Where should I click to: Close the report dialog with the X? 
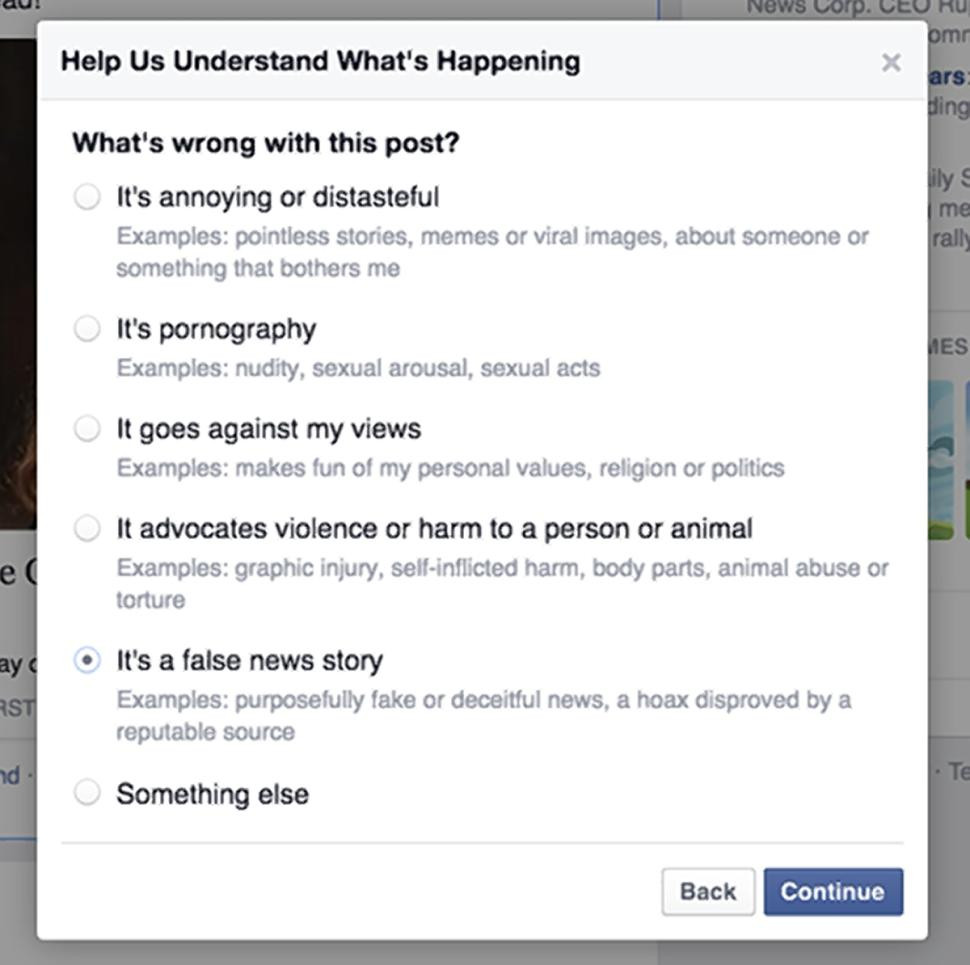pos(889,60)
